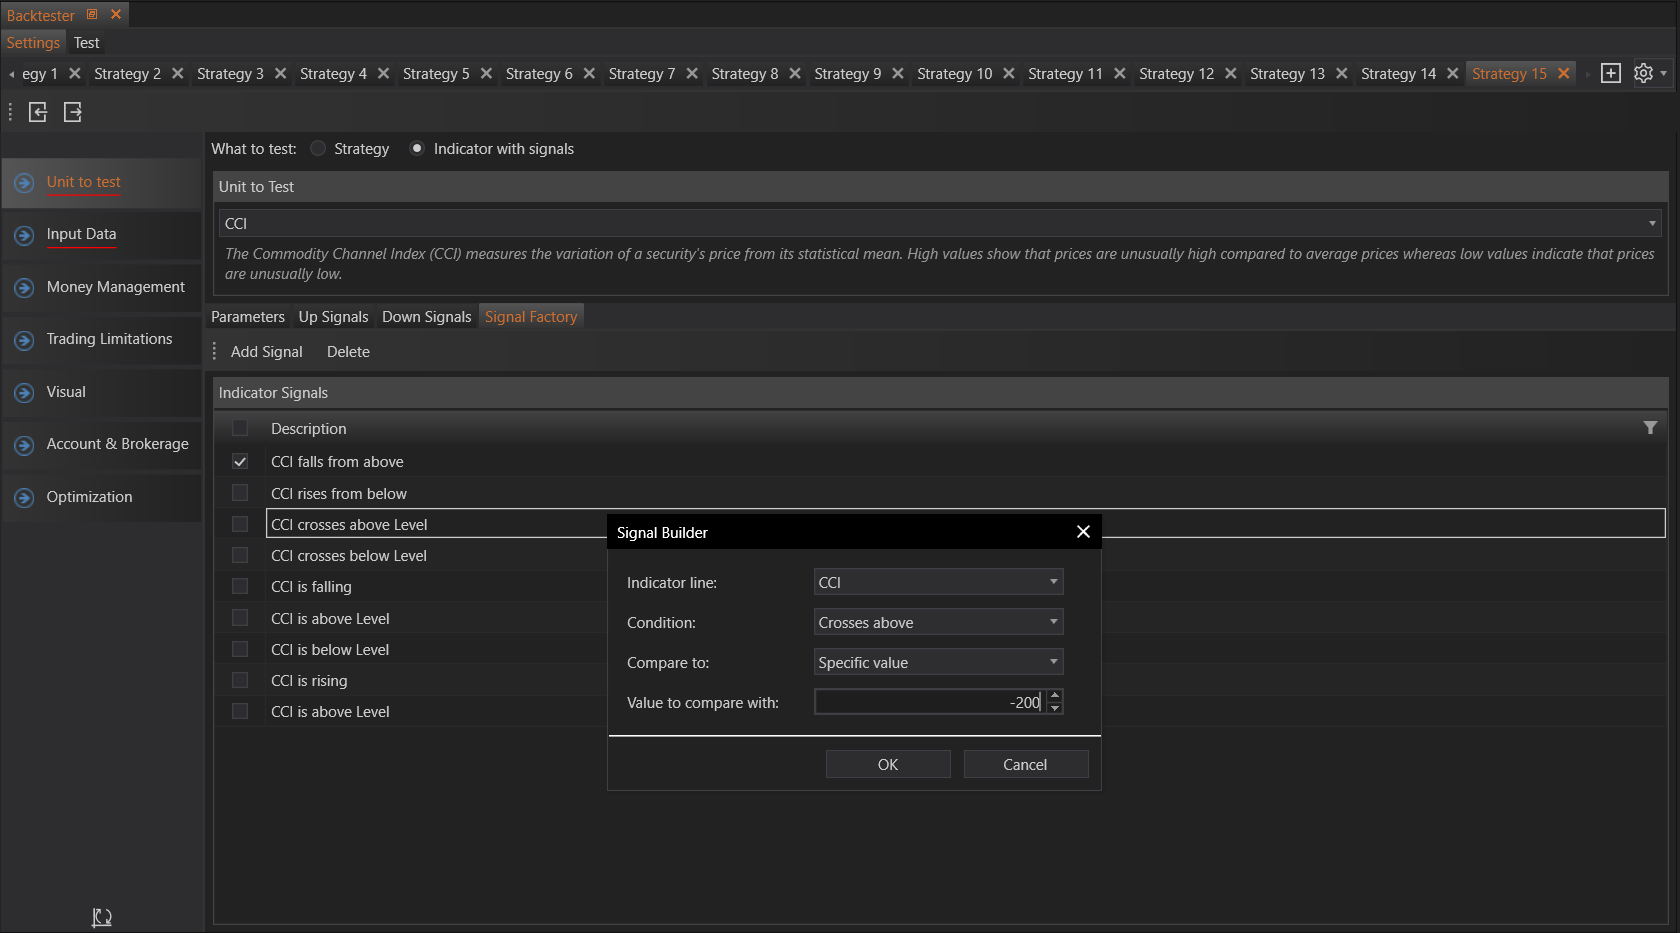Click the filter funnel icon in Indicator Signals
This screenshot has width=1680, height=933.
pos(1650,428)
